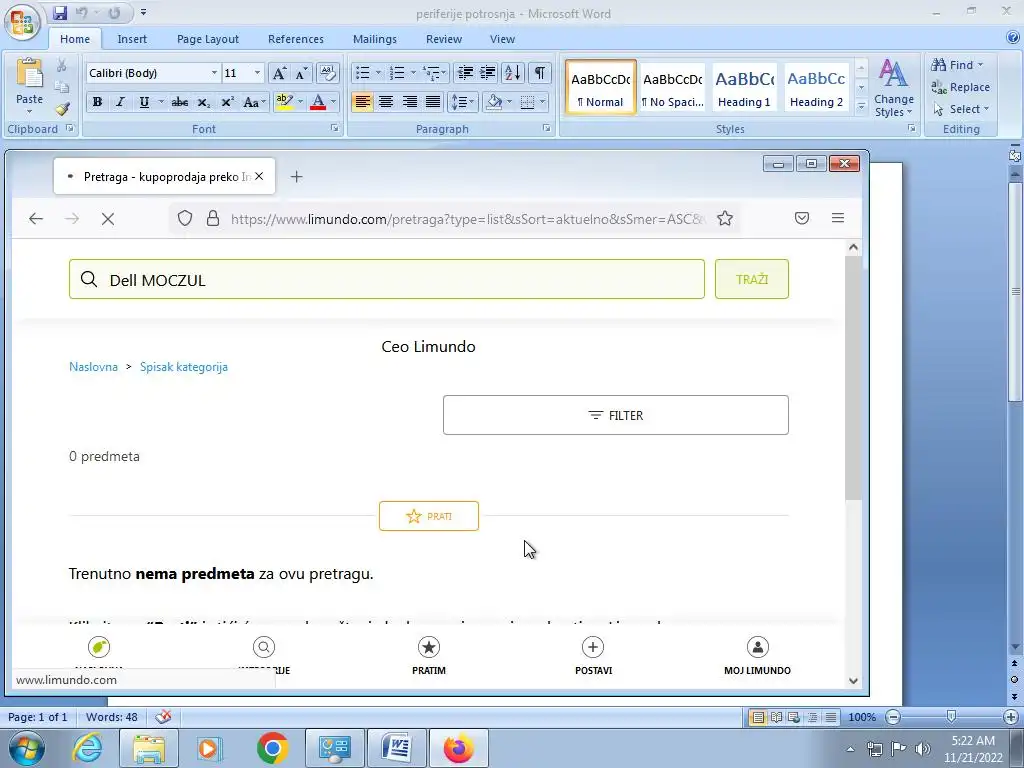
Task: Open the Calibri font name dropdown
Action: [214, 72]
